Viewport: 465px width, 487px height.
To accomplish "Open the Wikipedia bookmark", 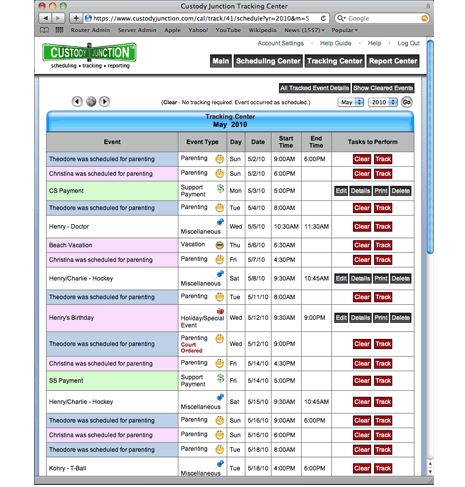I will 262,30.
